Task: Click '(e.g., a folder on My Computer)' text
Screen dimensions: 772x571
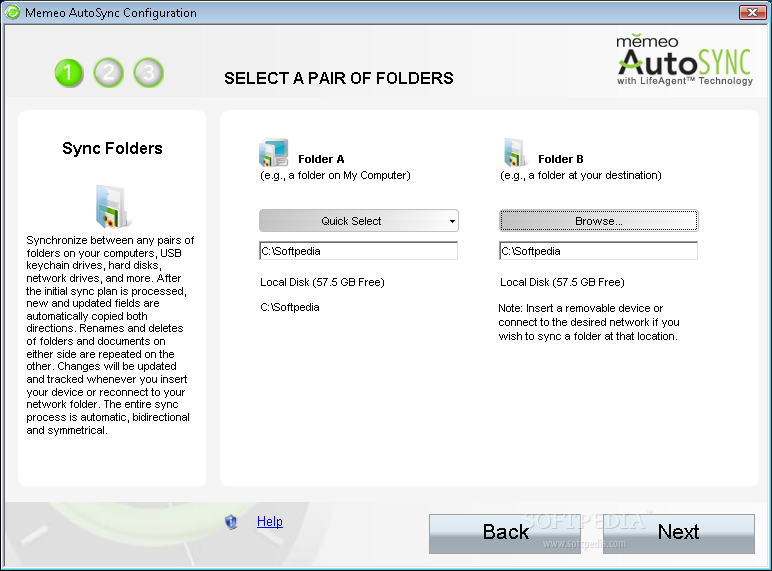Action: pos(335,175)
